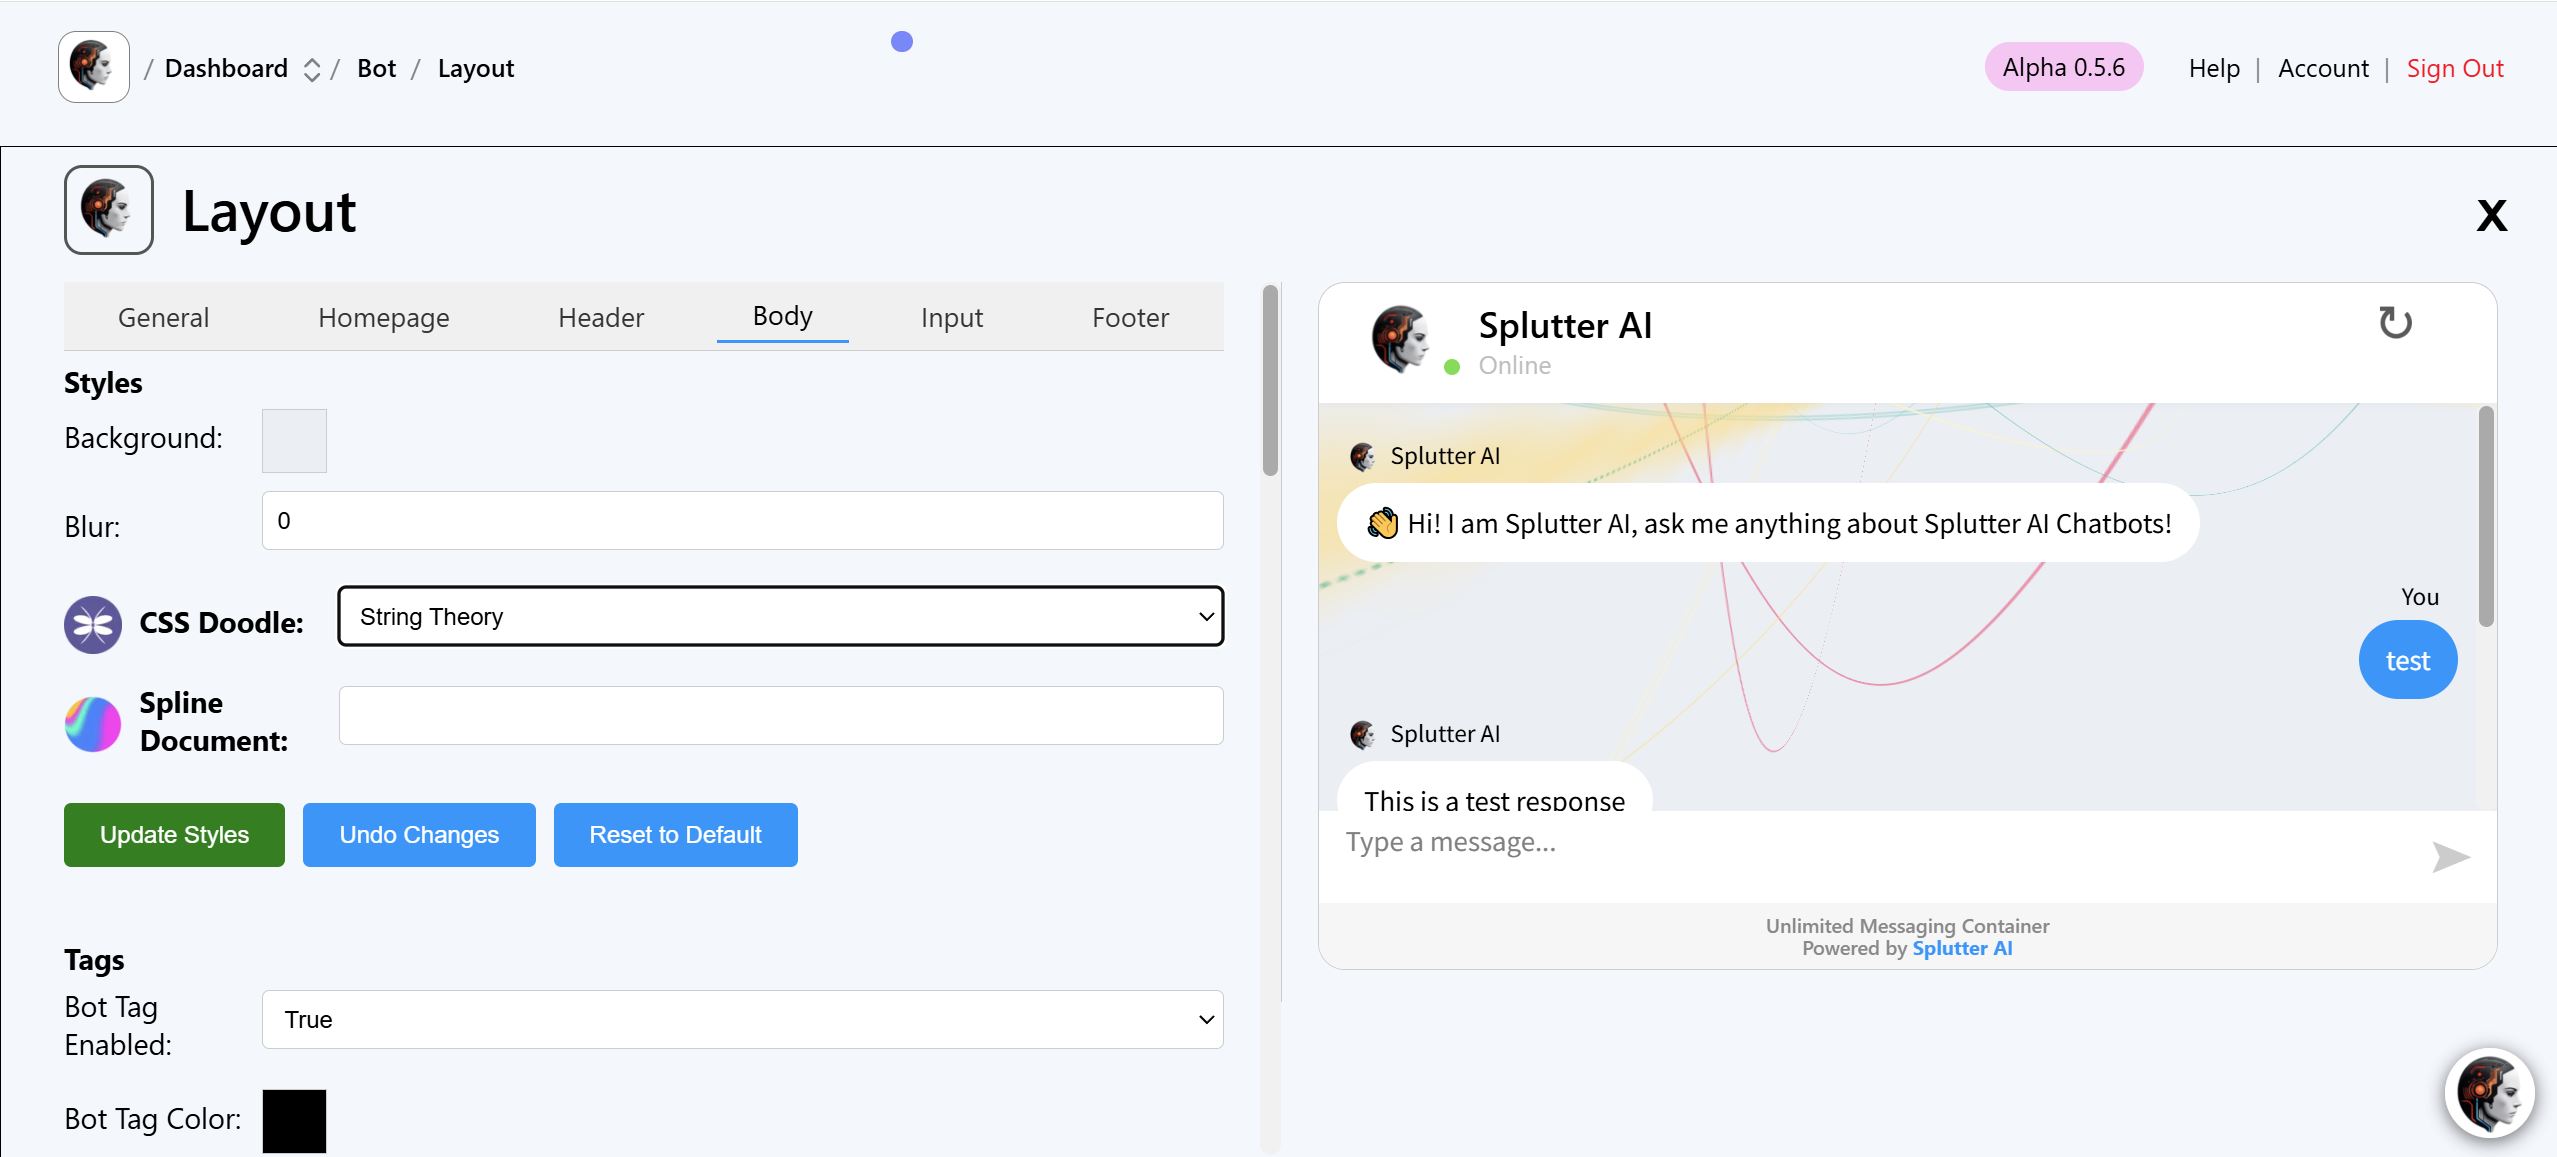This screenshot has width=2557, height=1157.
Task: Open the black Bot Tag Color swatch
Action: click(x=294, y=1120)
